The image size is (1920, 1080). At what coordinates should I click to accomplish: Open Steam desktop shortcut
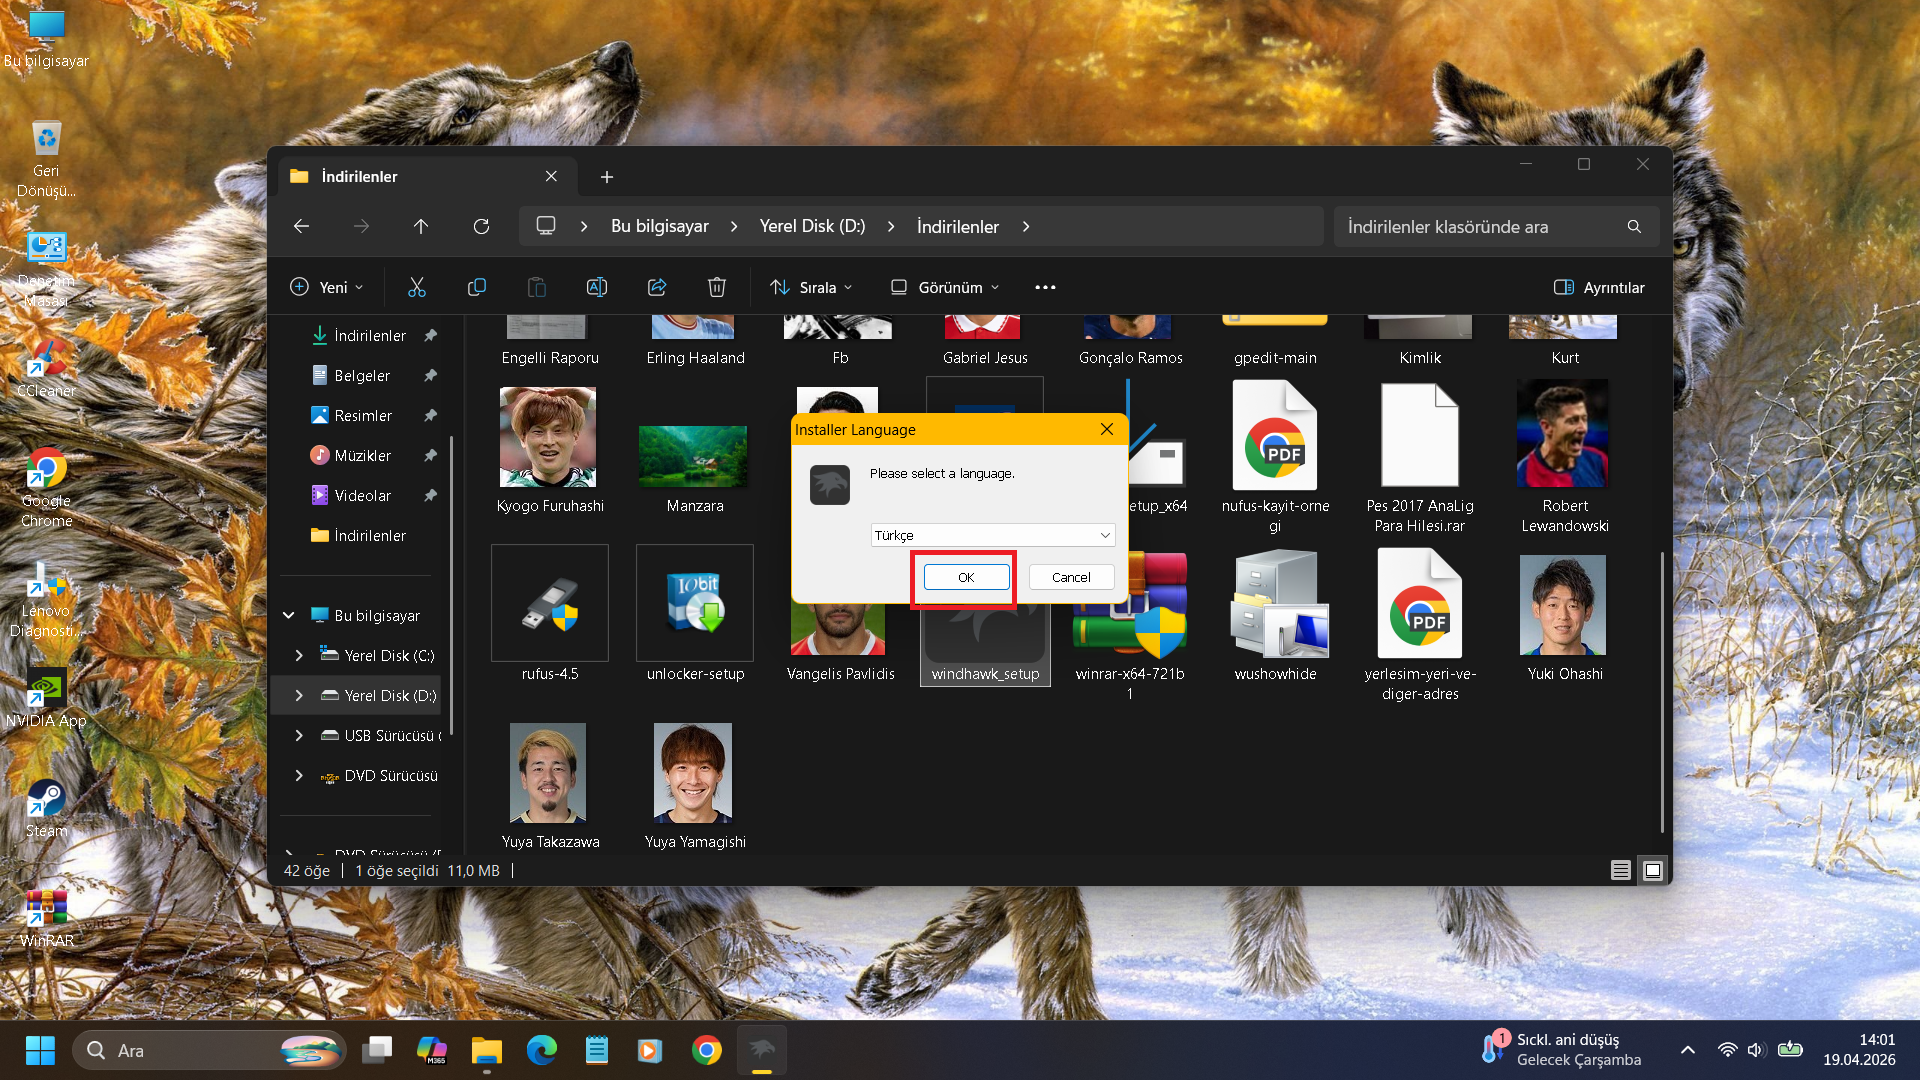pos(46,808)
